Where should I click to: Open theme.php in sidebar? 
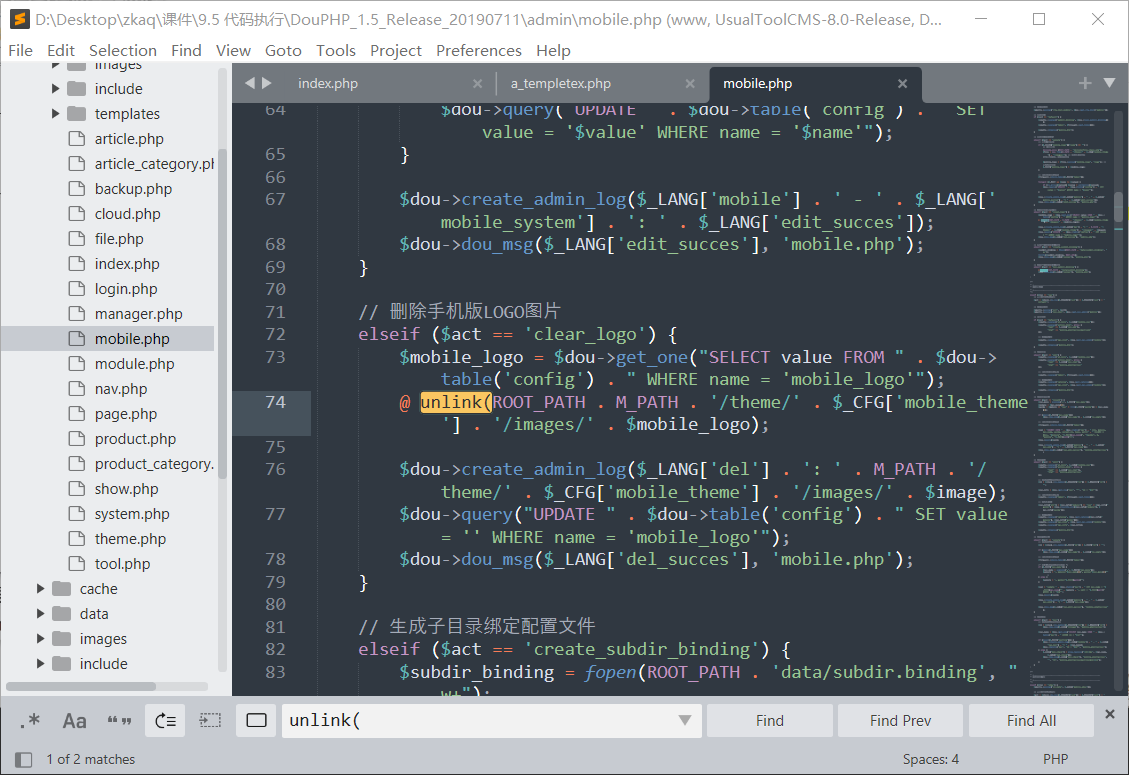pyautogui.click(x=130, y=539)
